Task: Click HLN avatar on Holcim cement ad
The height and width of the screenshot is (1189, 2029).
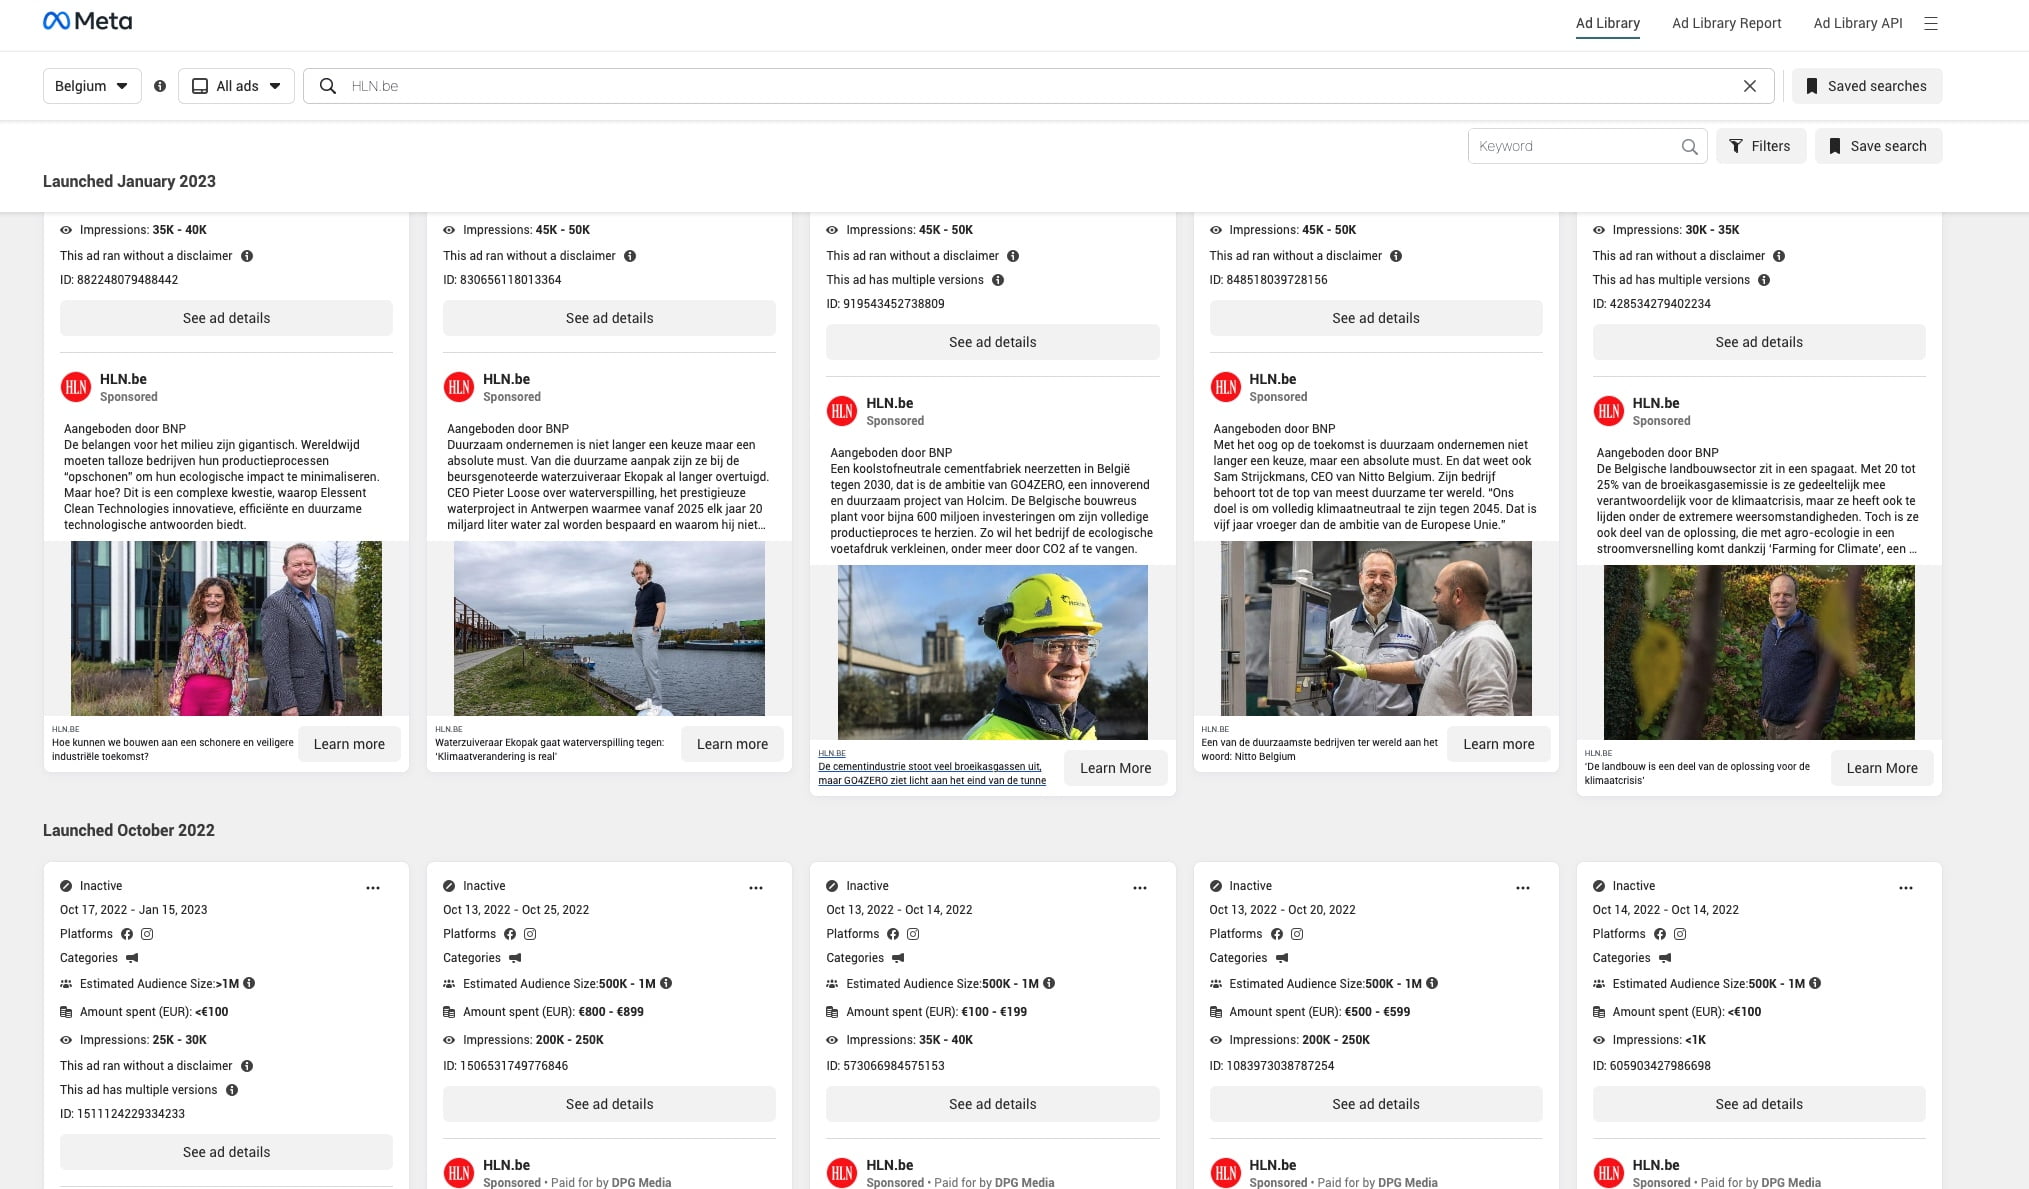Action: click(x=842, y=411)
